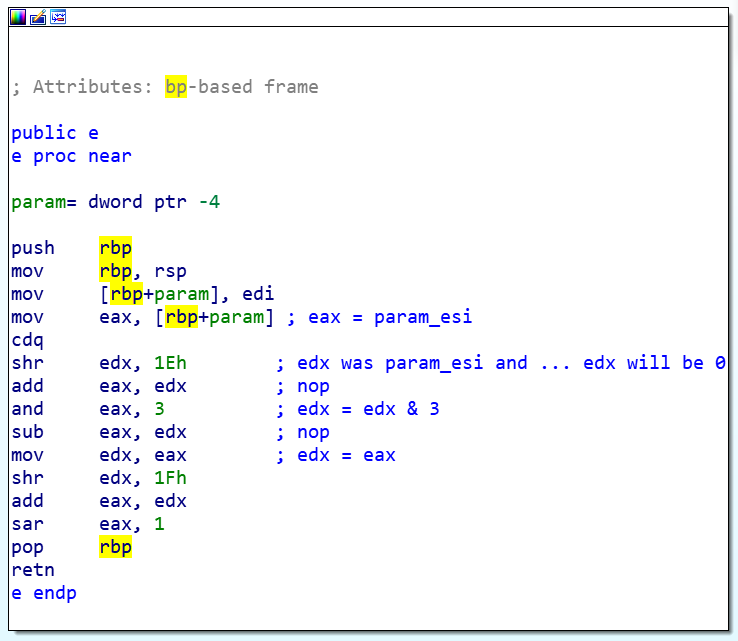The image size is (738, 641).
Task: Click the 'shr edx, 1Fh' instruction
Action: pos(99,479)
